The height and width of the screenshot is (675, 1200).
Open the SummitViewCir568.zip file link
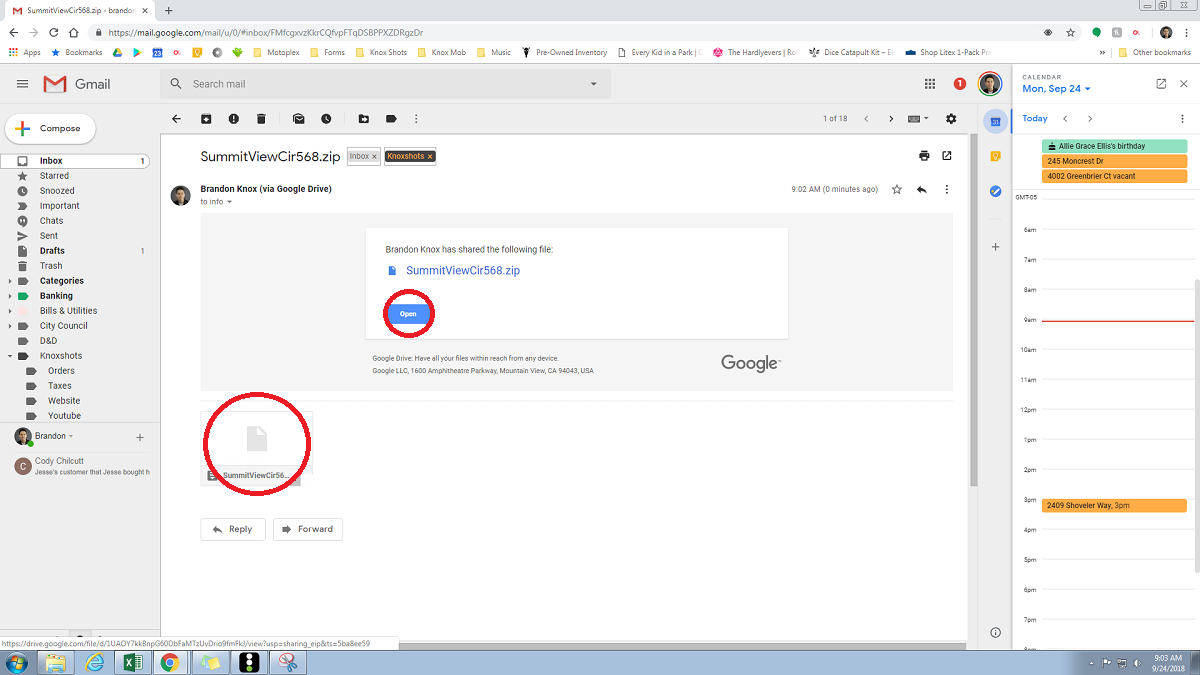pos(462,270)
